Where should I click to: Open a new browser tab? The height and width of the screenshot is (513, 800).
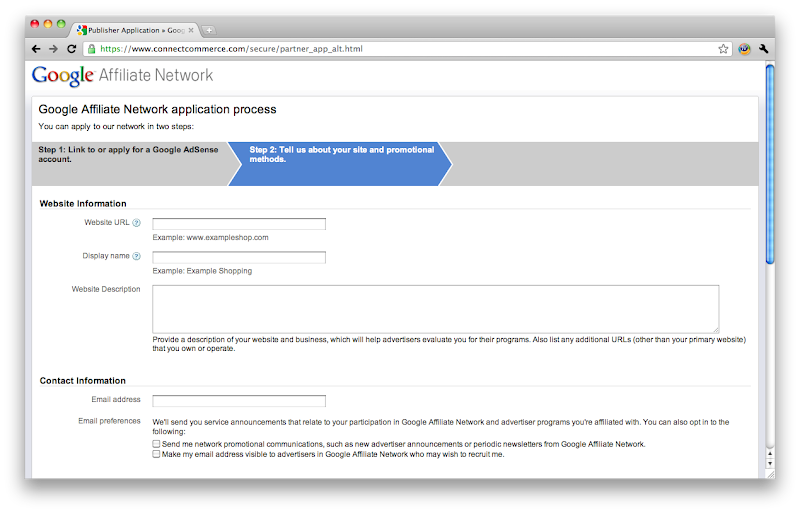point(209,30)
